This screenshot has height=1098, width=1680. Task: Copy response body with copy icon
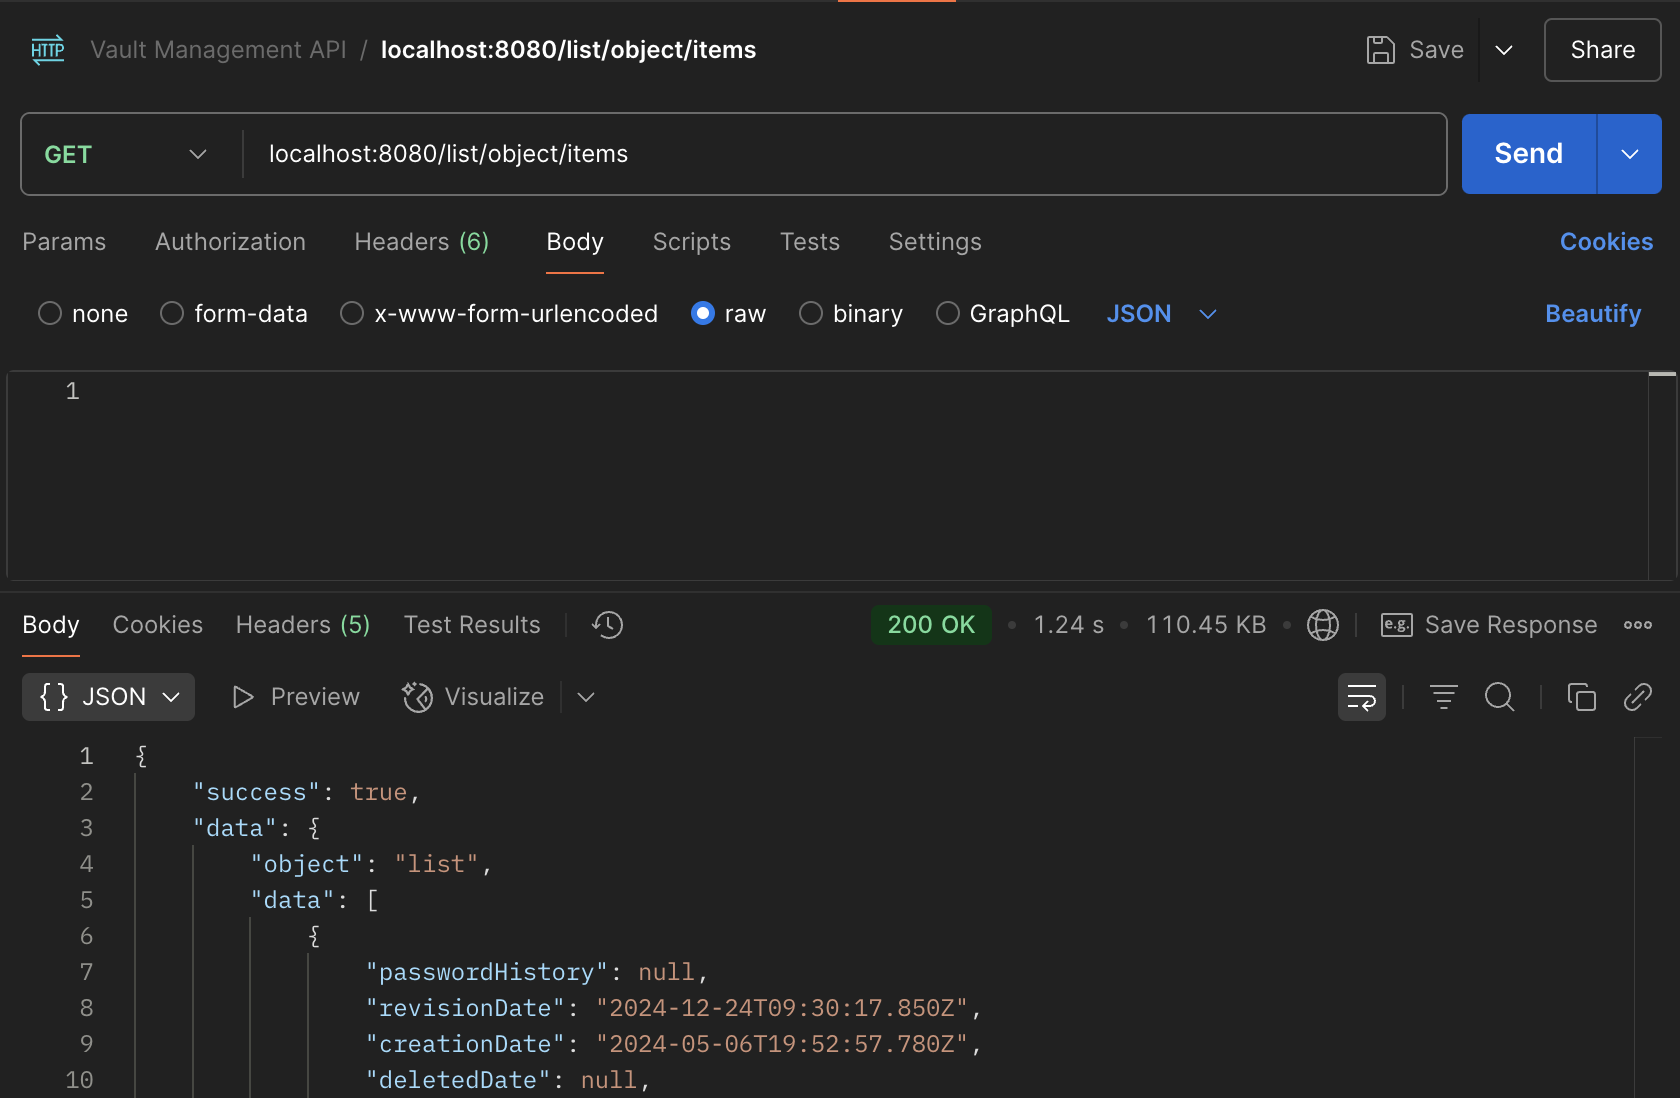tap(1581, 697)
